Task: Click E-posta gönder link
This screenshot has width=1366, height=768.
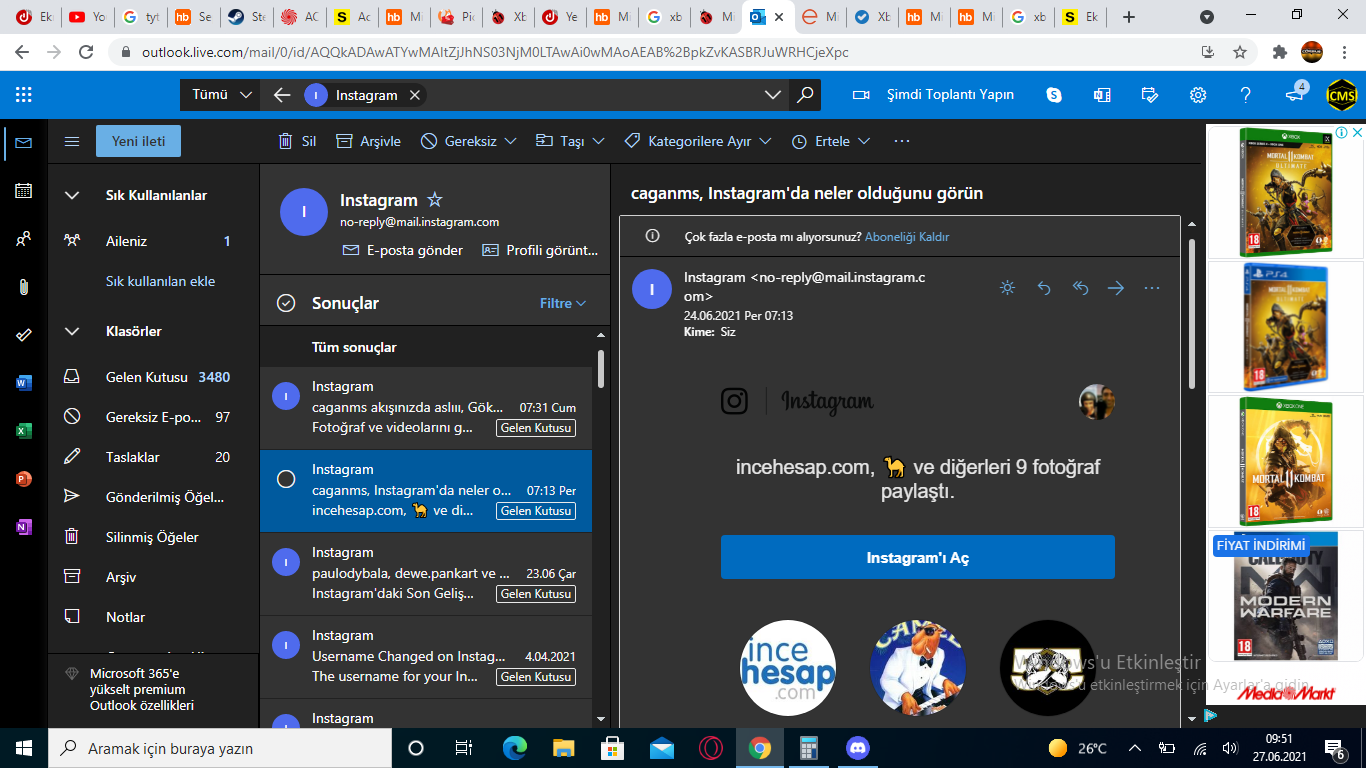Action: 403,250
